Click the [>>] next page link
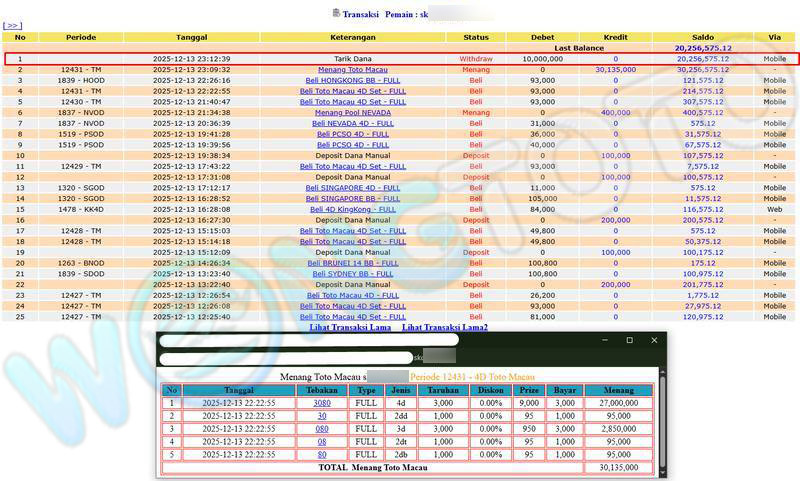Image resolution: width=800 pixels, height=481 pixels. 13,26
